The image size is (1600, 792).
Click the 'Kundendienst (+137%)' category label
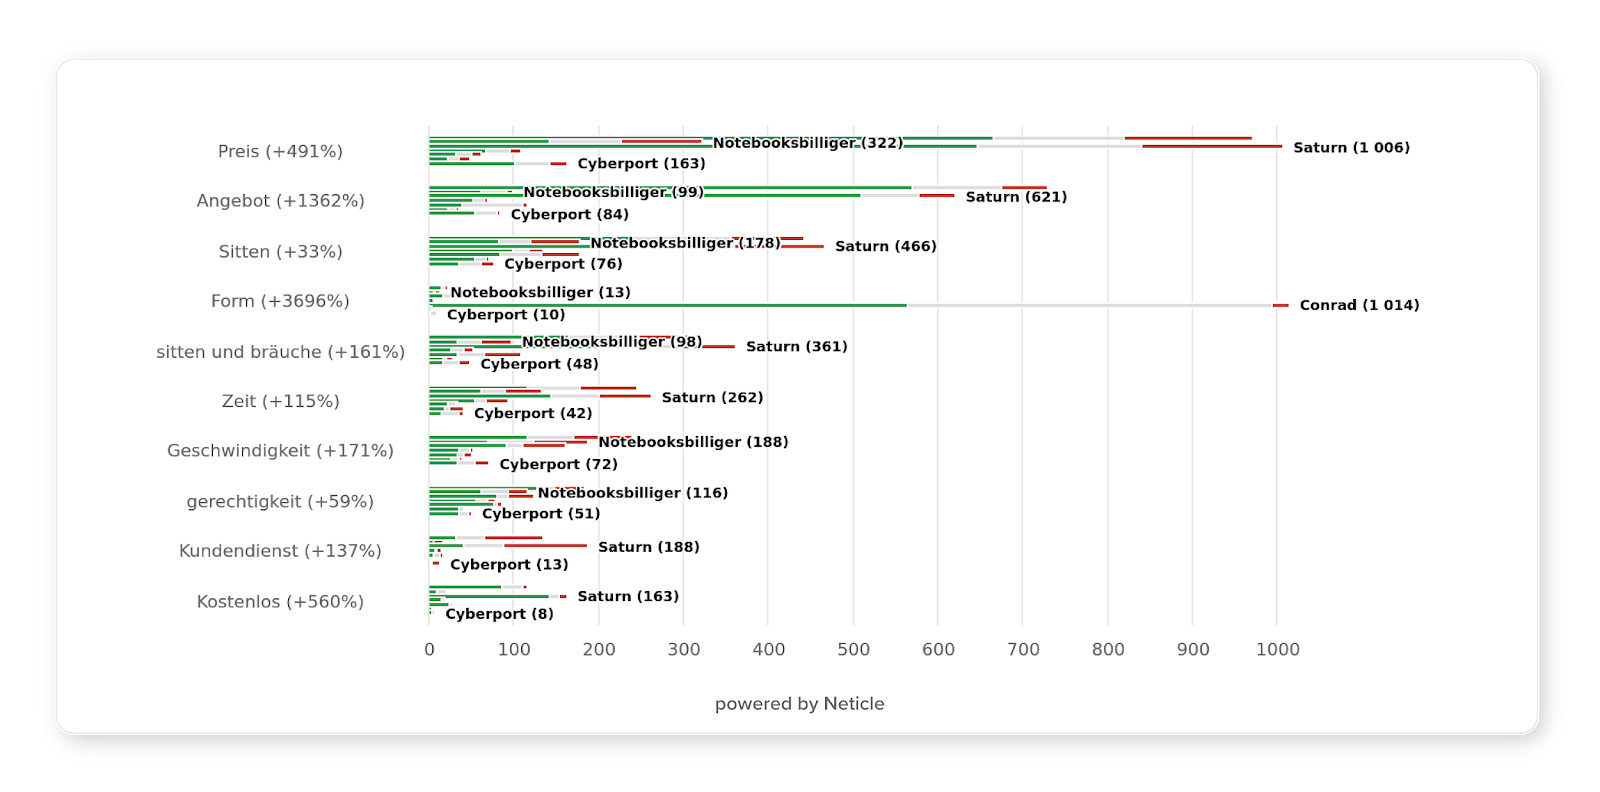point(280,551)
